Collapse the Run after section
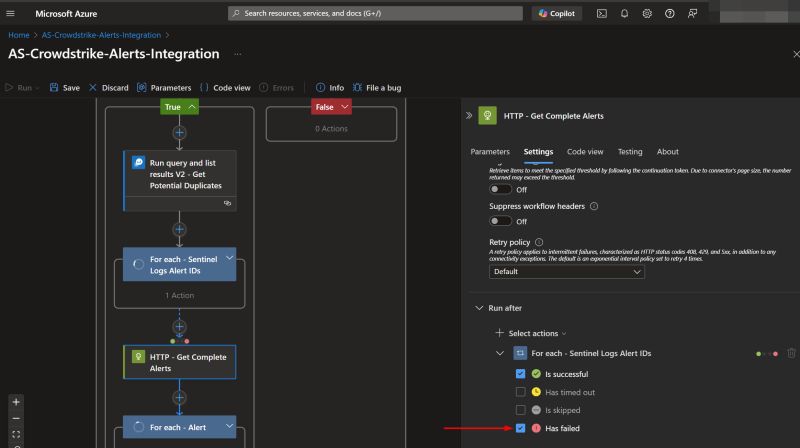The height and width of the screenshot is (448, 800). point(479,308)
